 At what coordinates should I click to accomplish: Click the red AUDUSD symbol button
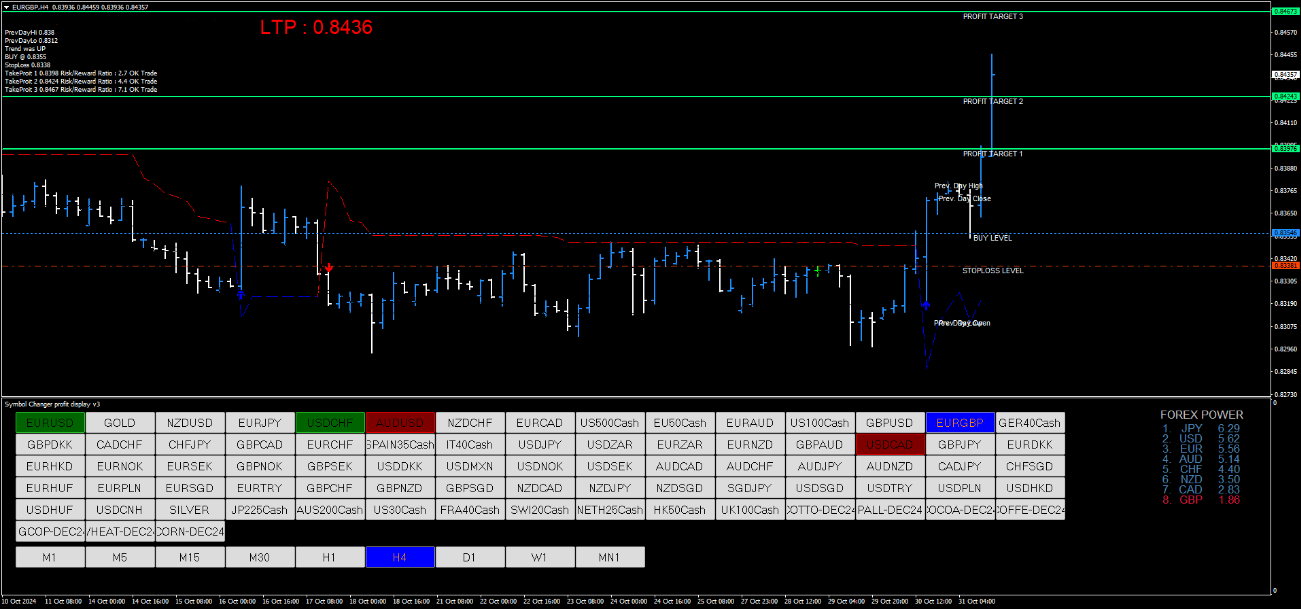coord(400,423)
